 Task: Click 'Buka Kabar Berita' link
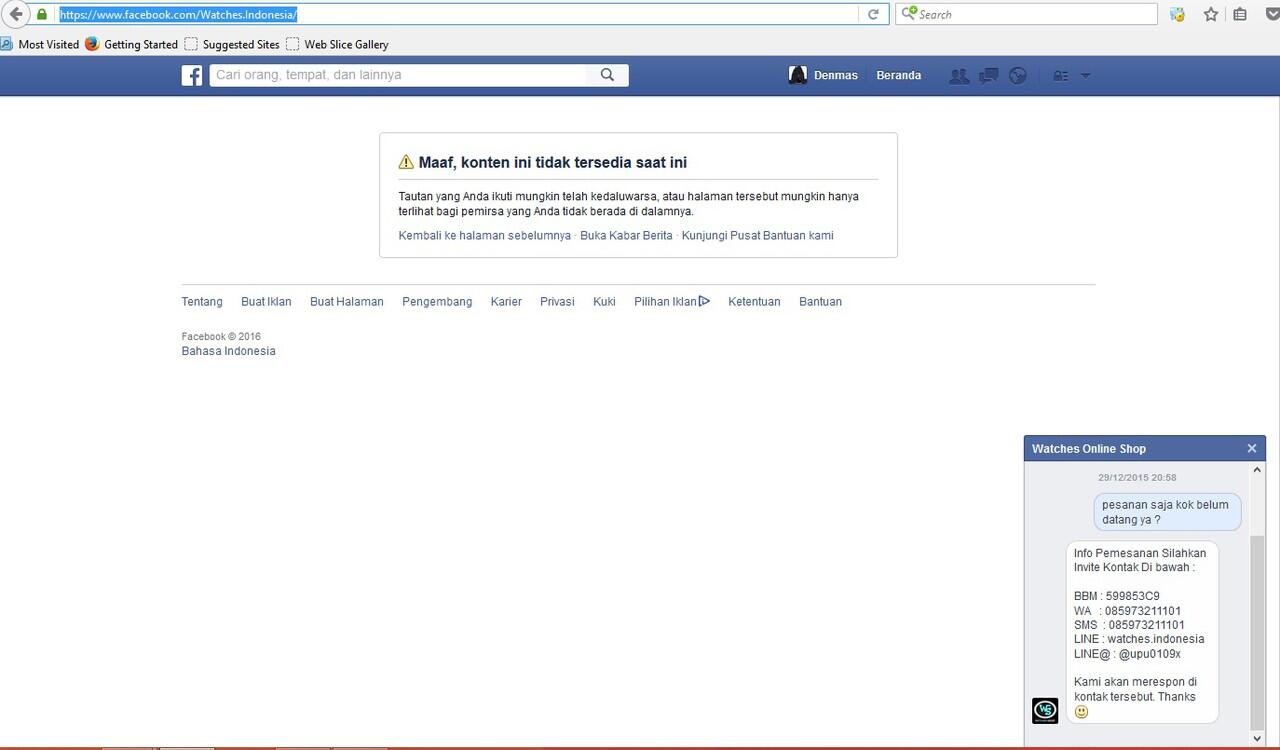[626, 235]
